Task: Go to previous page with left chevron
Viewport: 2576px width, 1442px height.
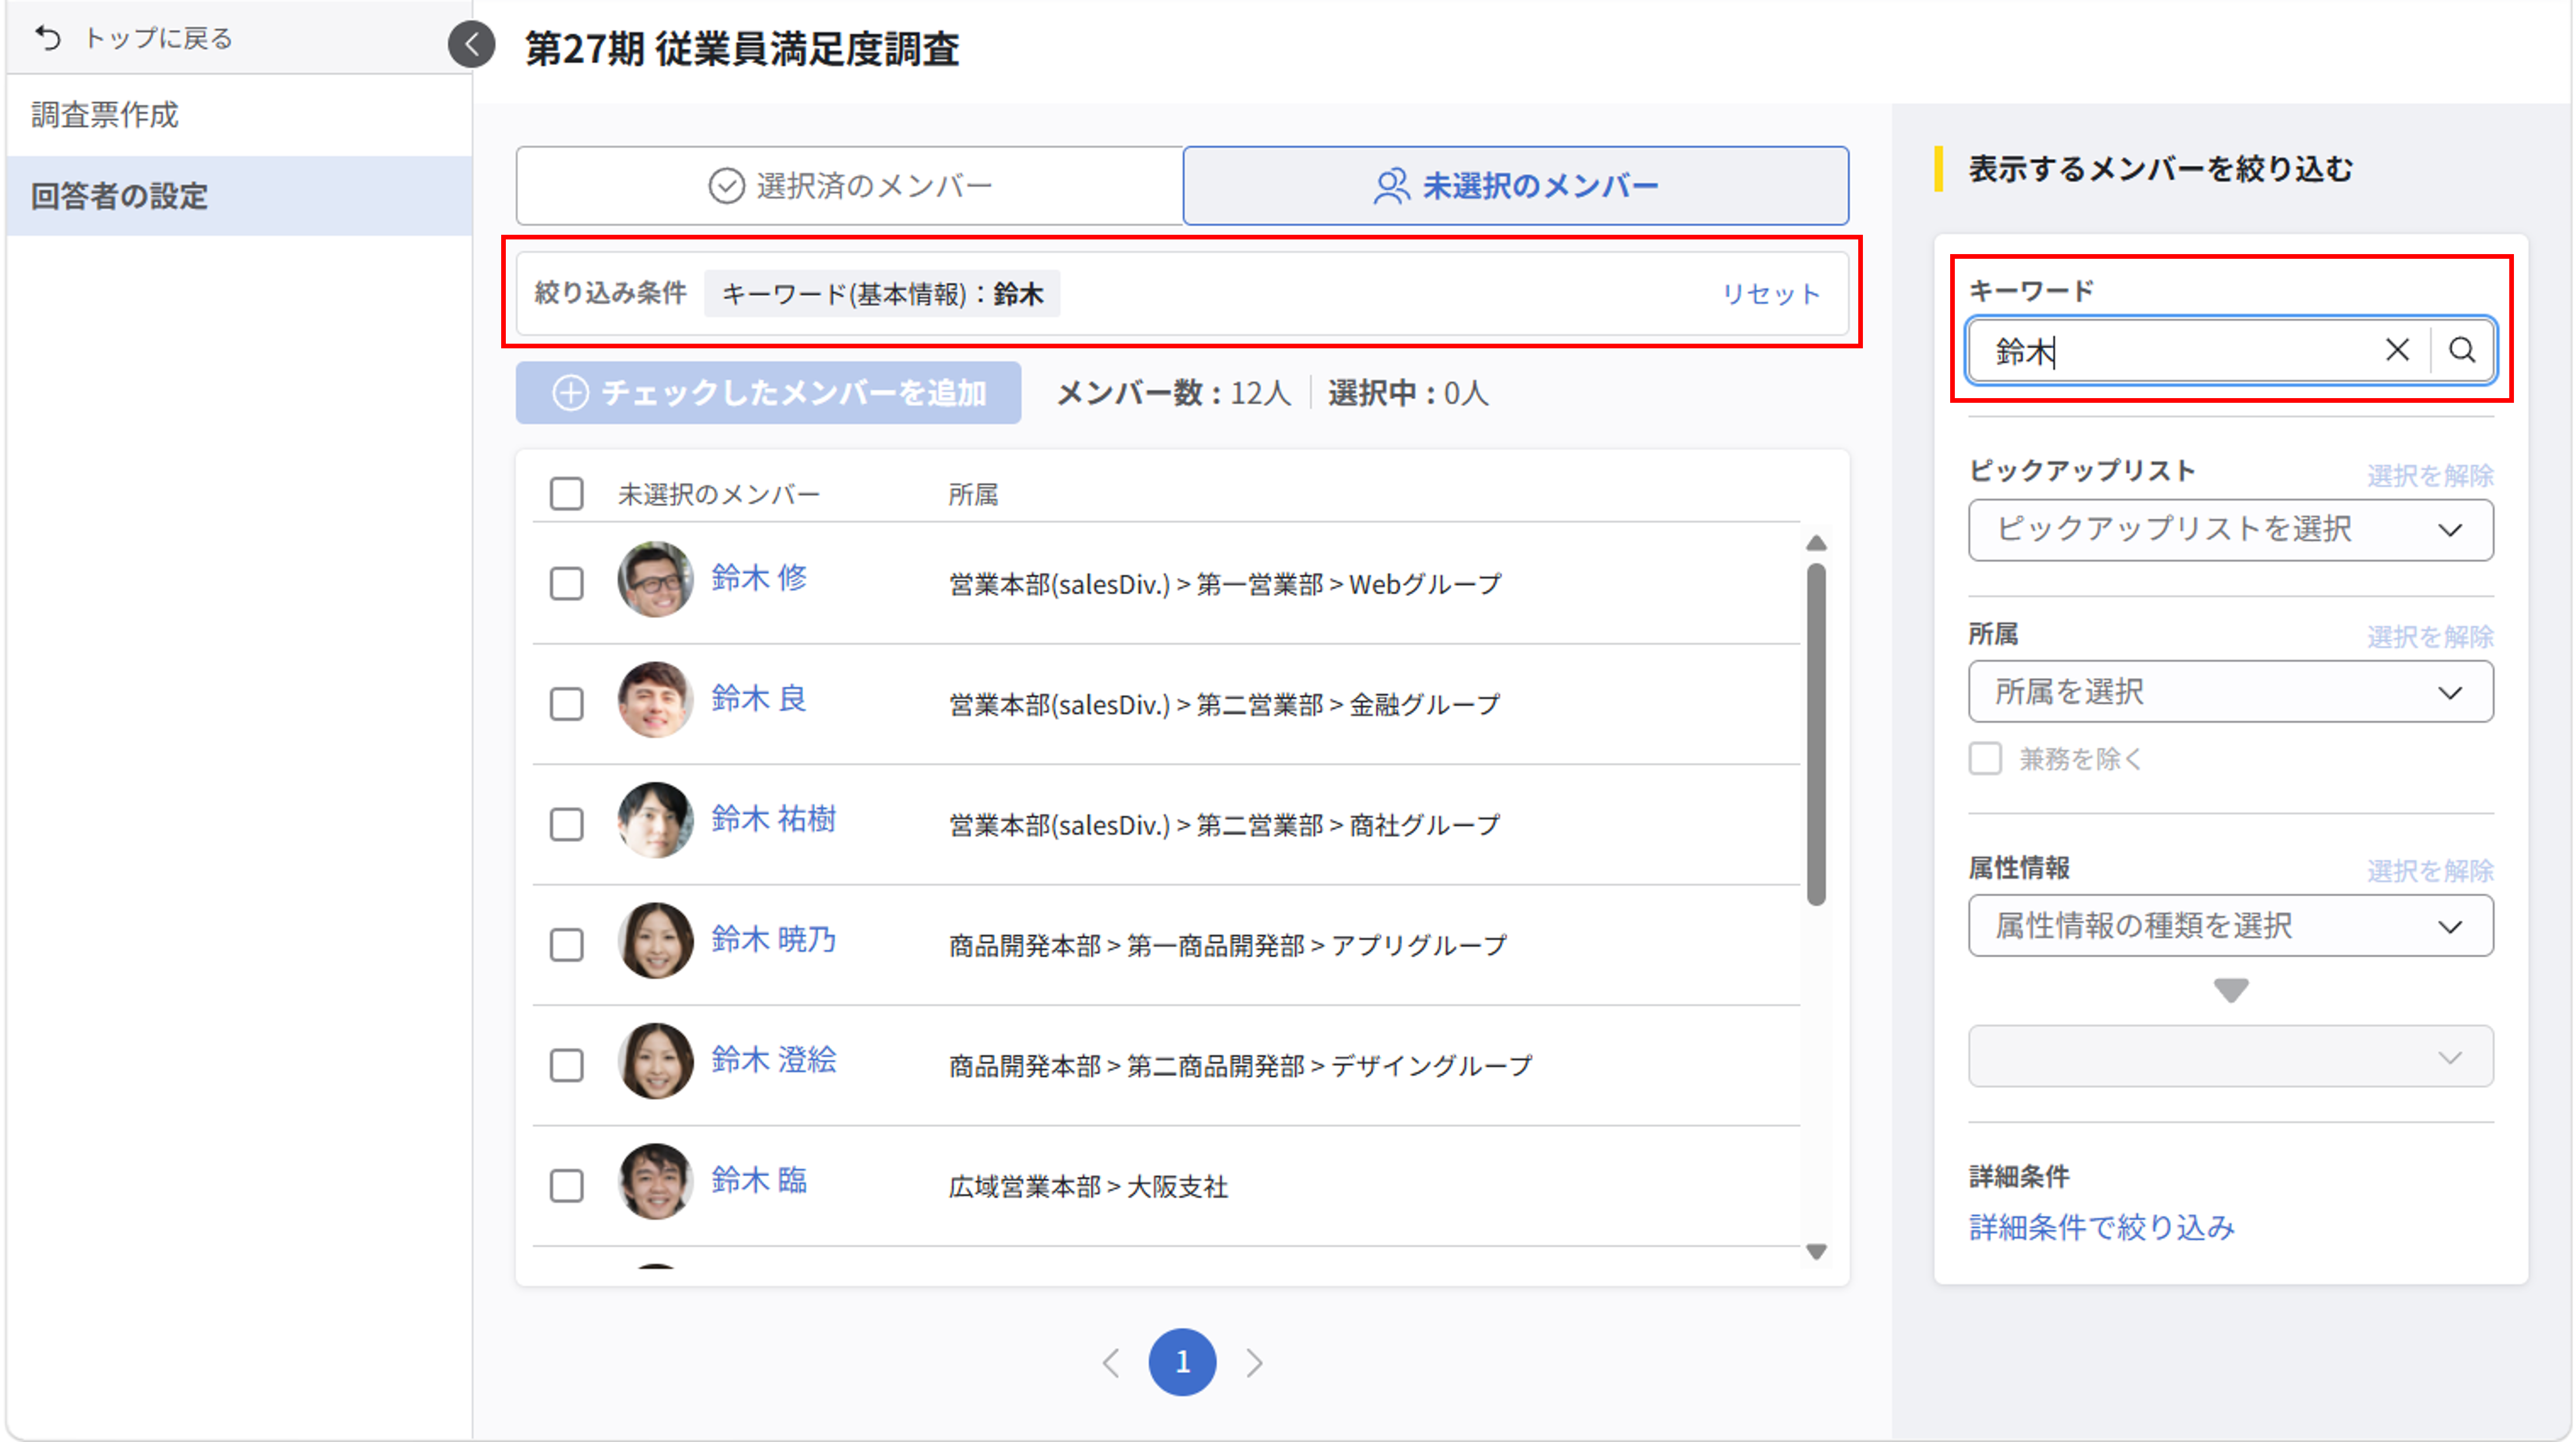Action: (x=1111, y=1362)
